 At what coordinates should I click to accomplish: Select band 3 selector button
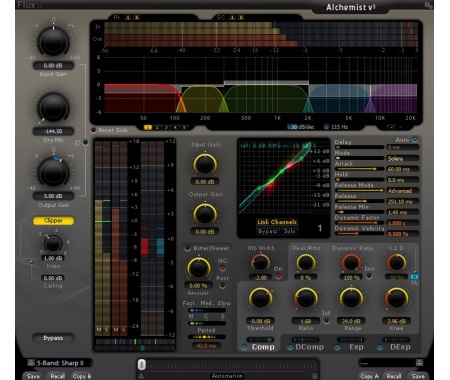[x=166, y=127]
